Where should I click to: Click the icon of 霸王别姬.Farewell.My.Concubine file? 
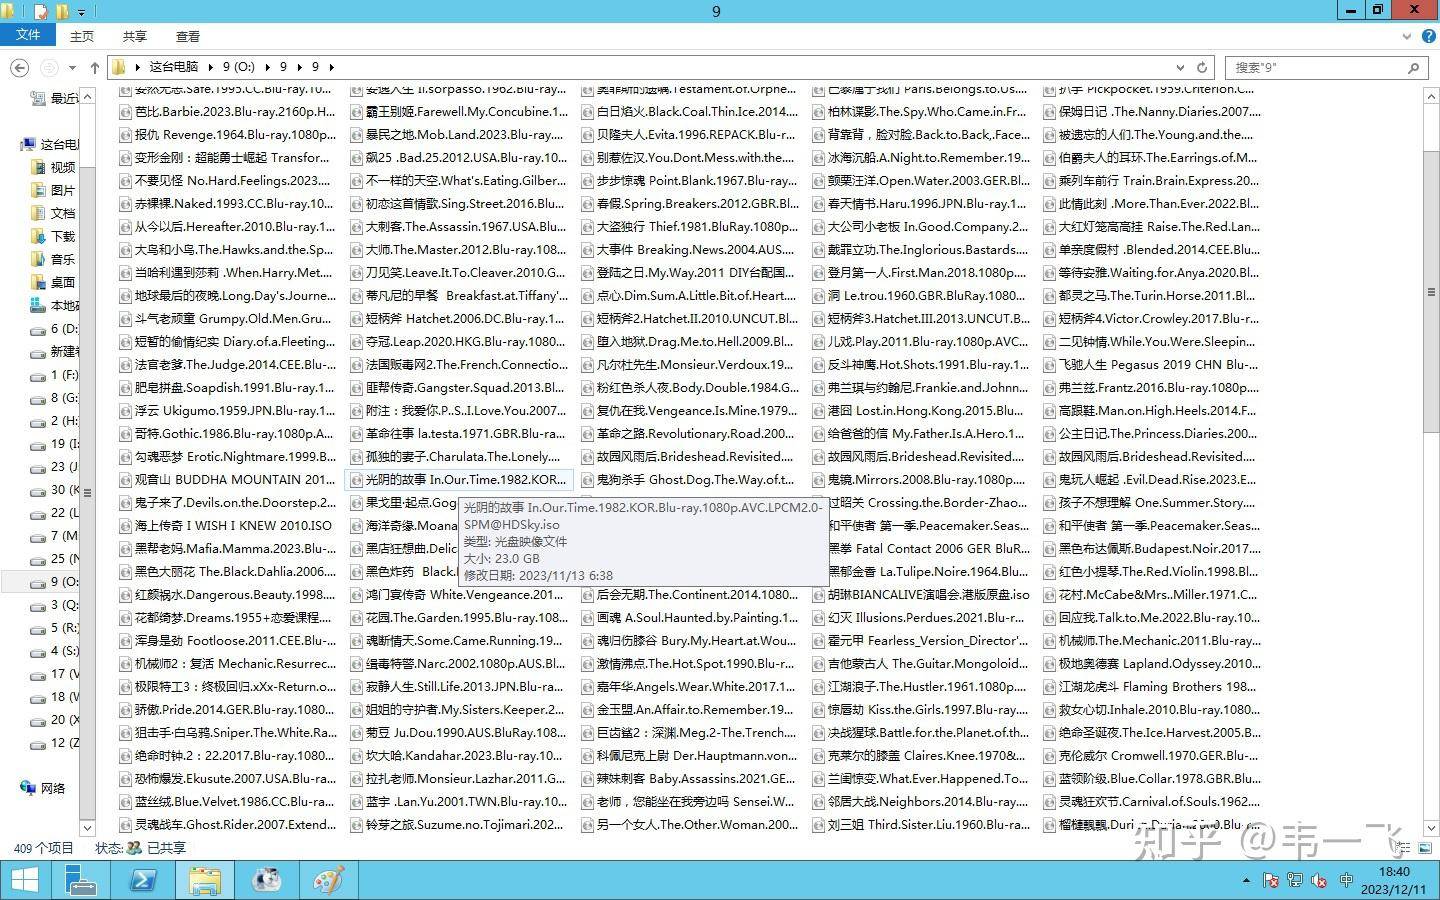(x=356, y=112)
